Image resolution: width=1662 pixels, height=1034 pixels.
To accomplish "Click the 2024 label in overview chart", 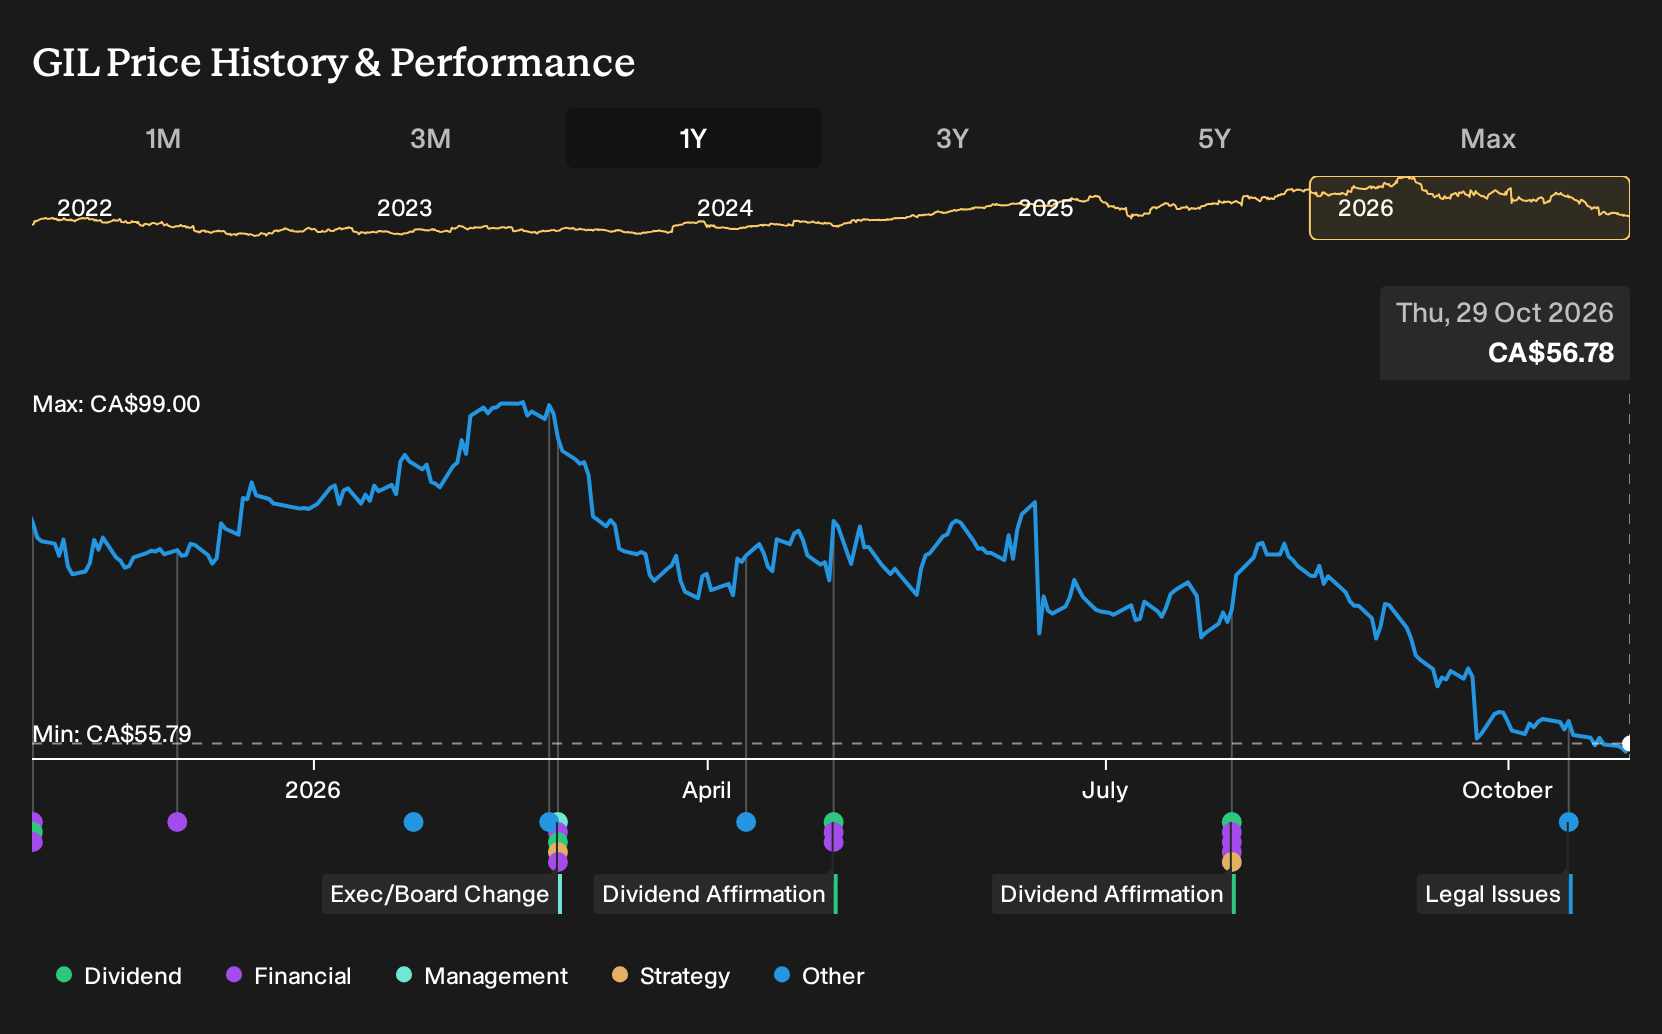I will (725, 208).
